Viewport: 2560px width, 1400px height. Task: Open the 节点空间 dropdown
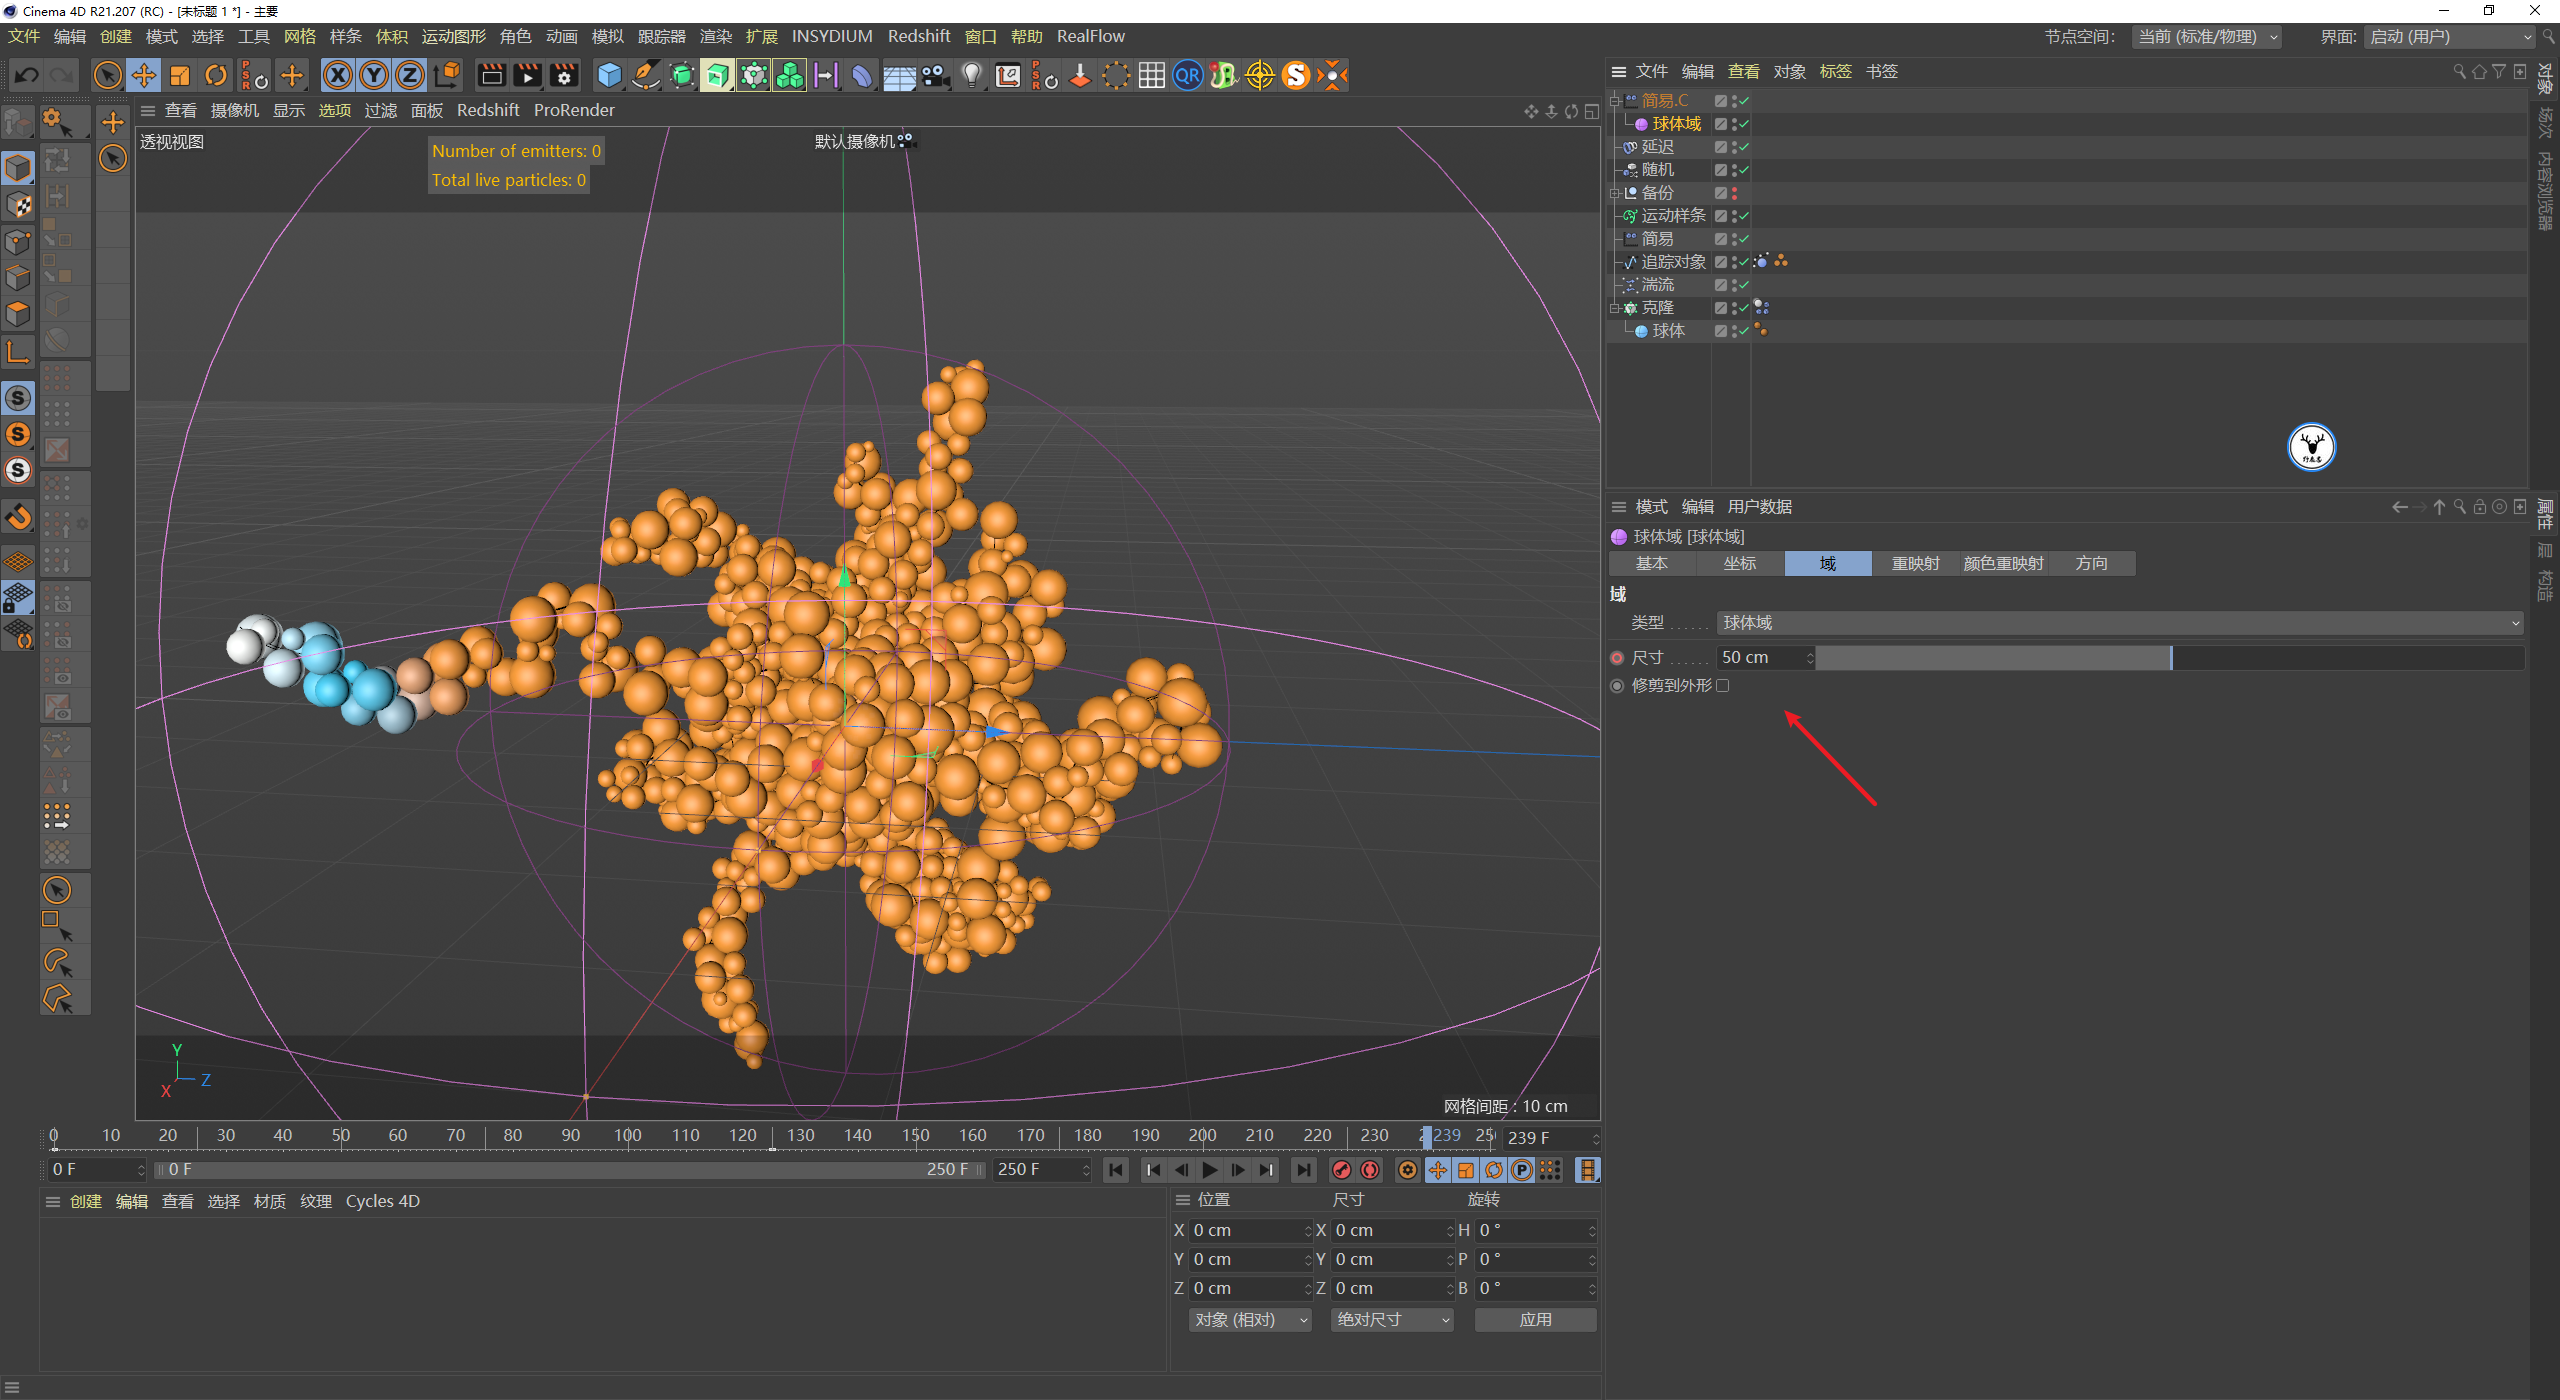click(2206, 37)
